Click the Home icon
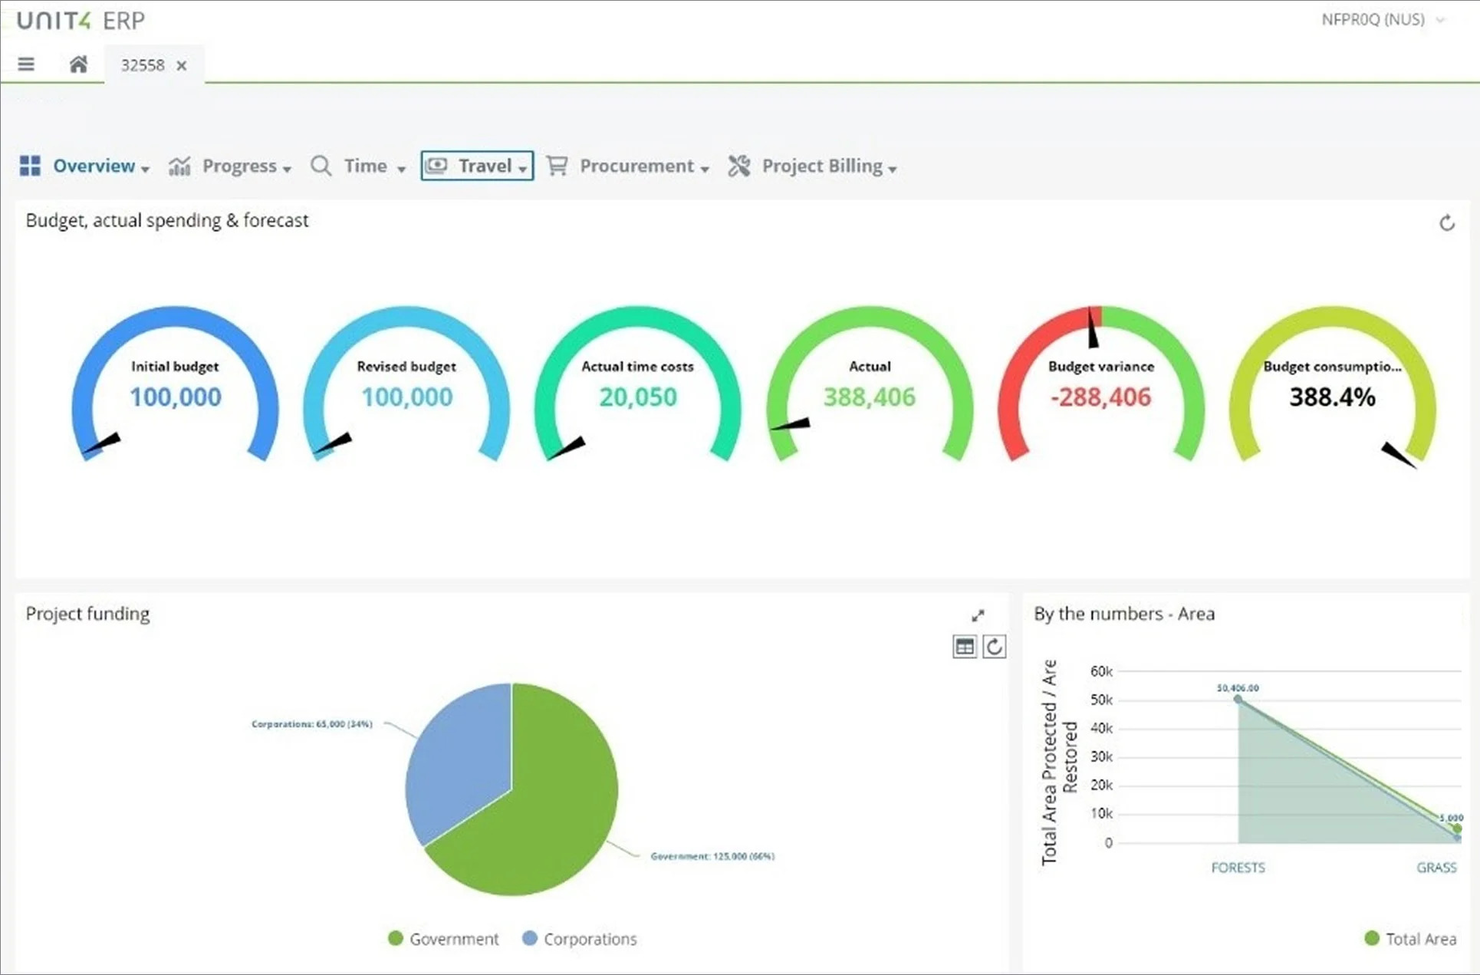 click(78, 63)
